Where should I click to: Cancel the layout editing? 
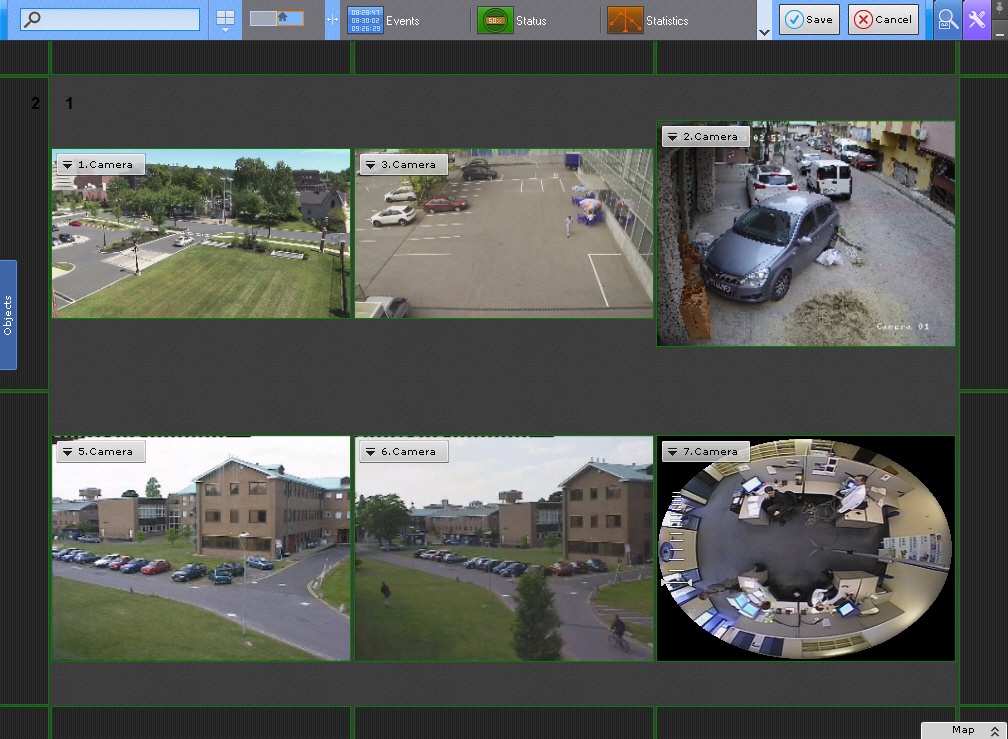(883, 20)
